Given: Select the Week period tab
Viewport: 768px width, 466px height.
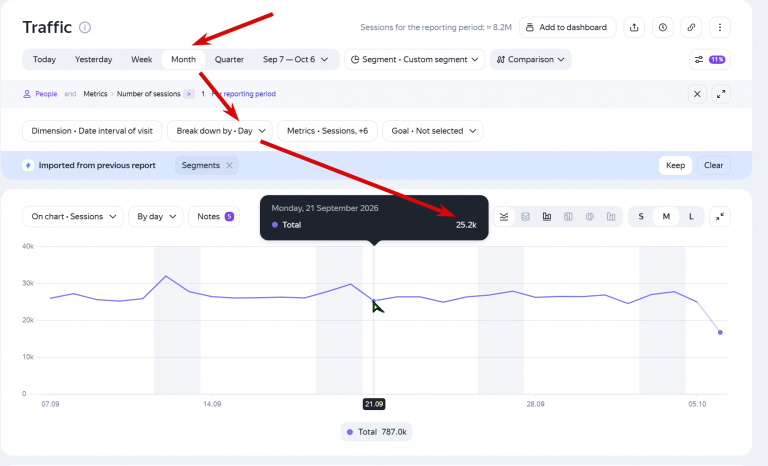Looking at the screenshot, I should pyautogui.click(x=142, y=59).
